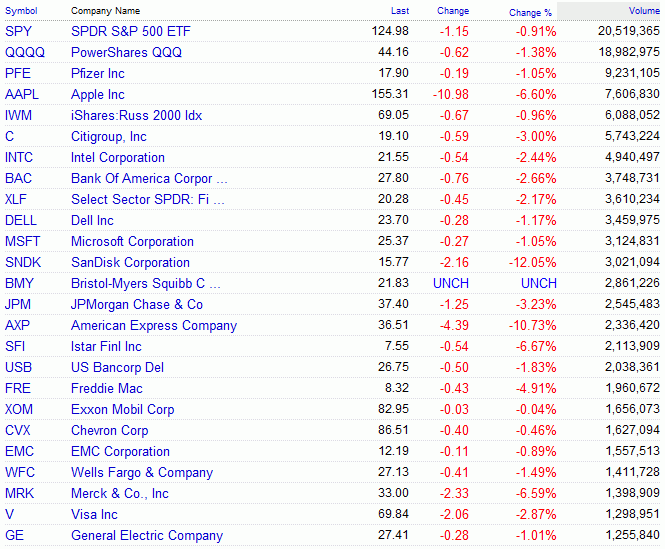The image size is (665, 549).
Task: Sort table by Symbol column header
Action: (20, 11)
